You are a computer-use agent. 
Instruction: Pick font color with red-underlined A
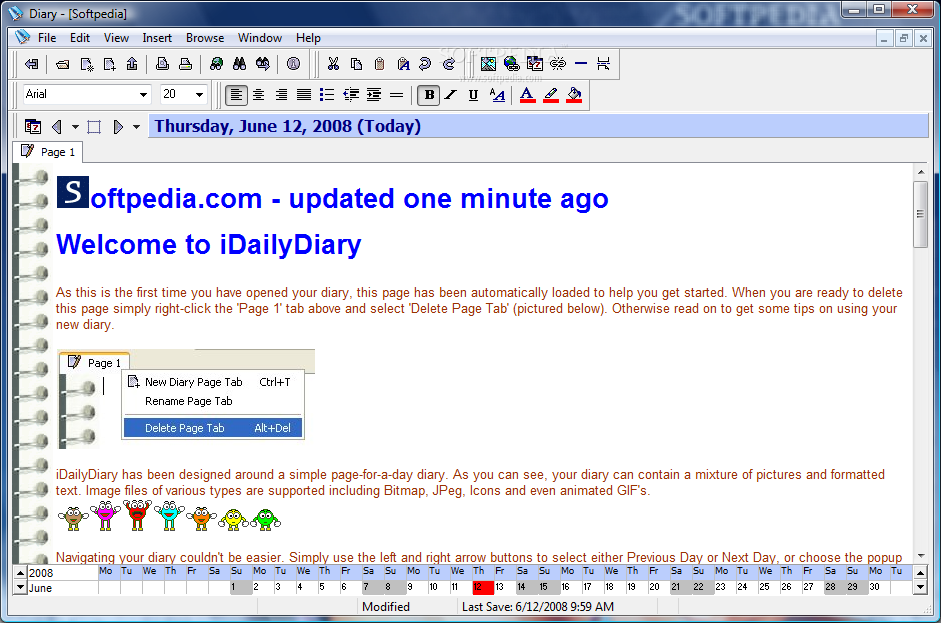[528, 95]
